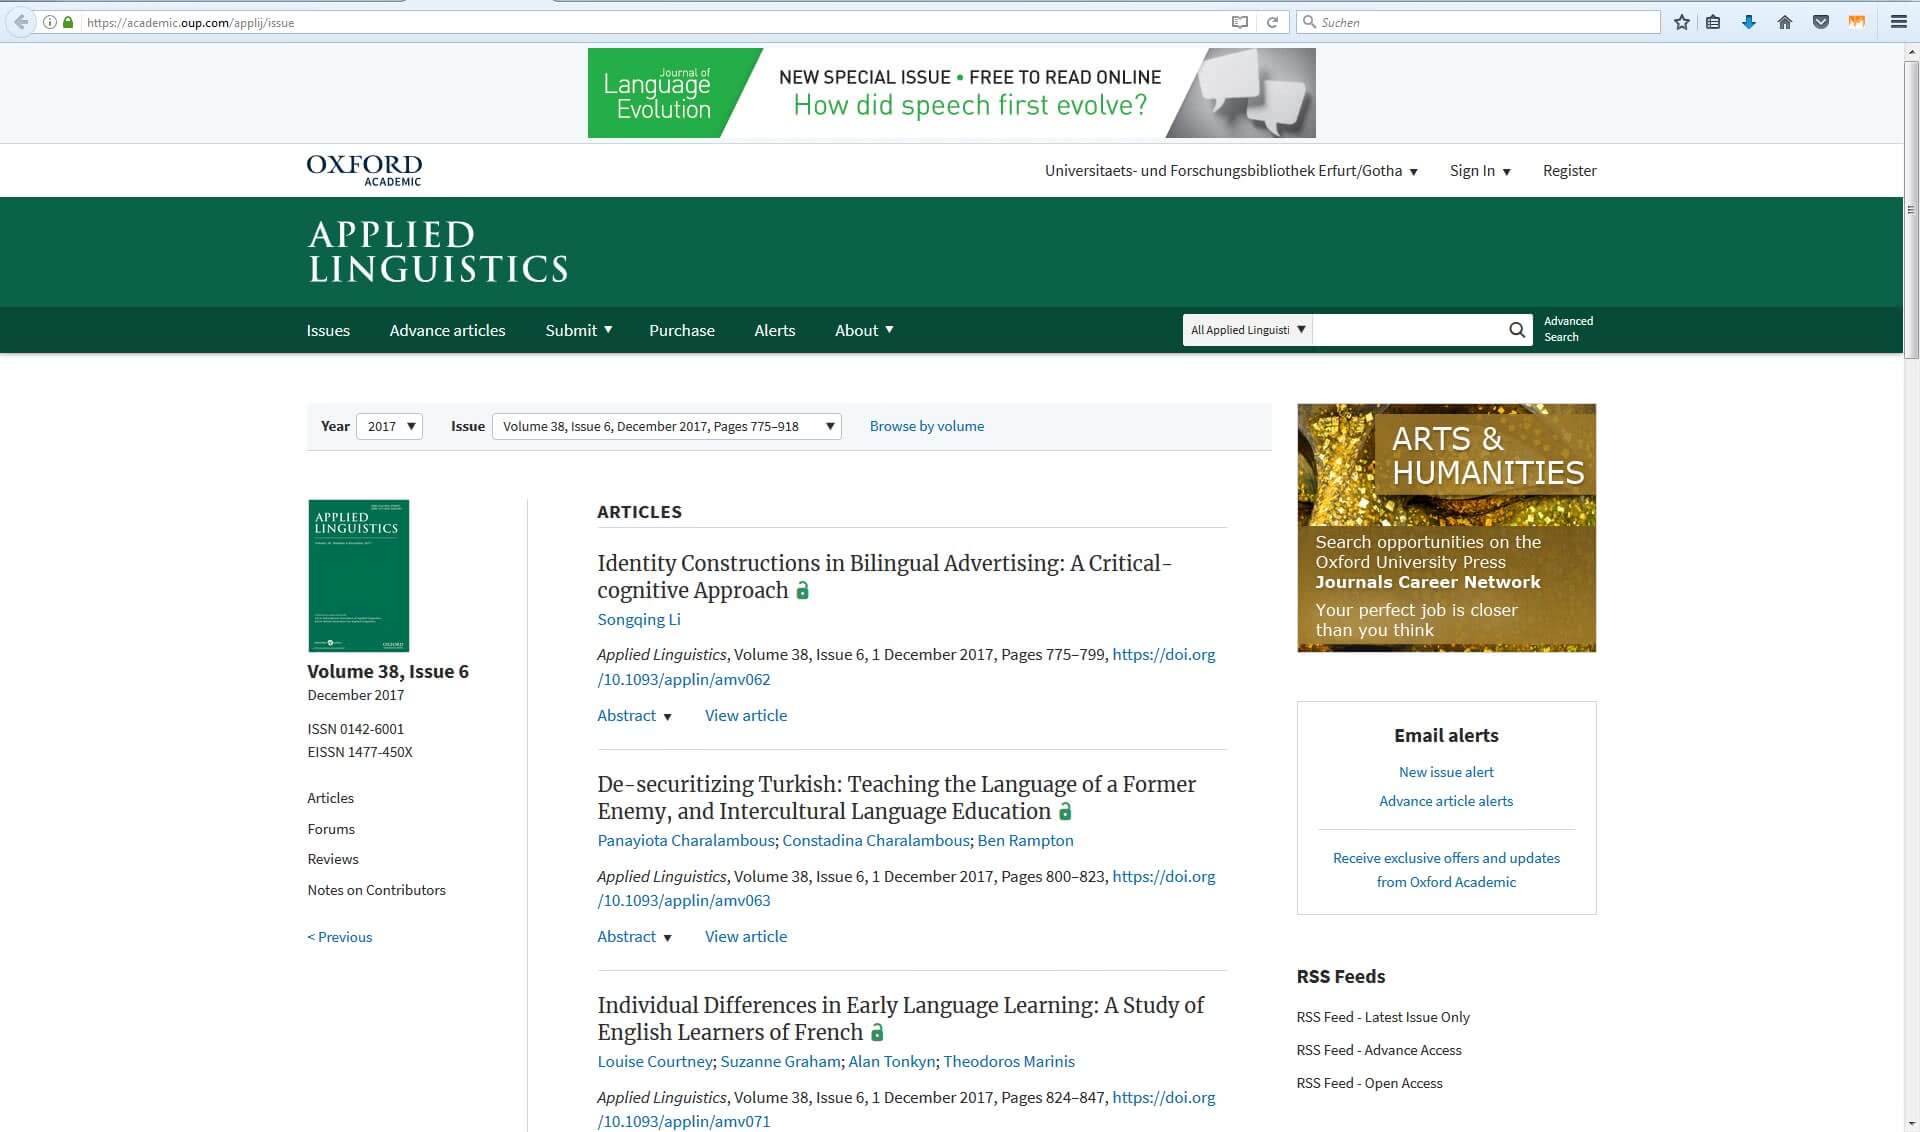Click the scrollbar down arrow at the bottom
The width and height of the screenshot is (1920, 1132).
(1911, 1123)
